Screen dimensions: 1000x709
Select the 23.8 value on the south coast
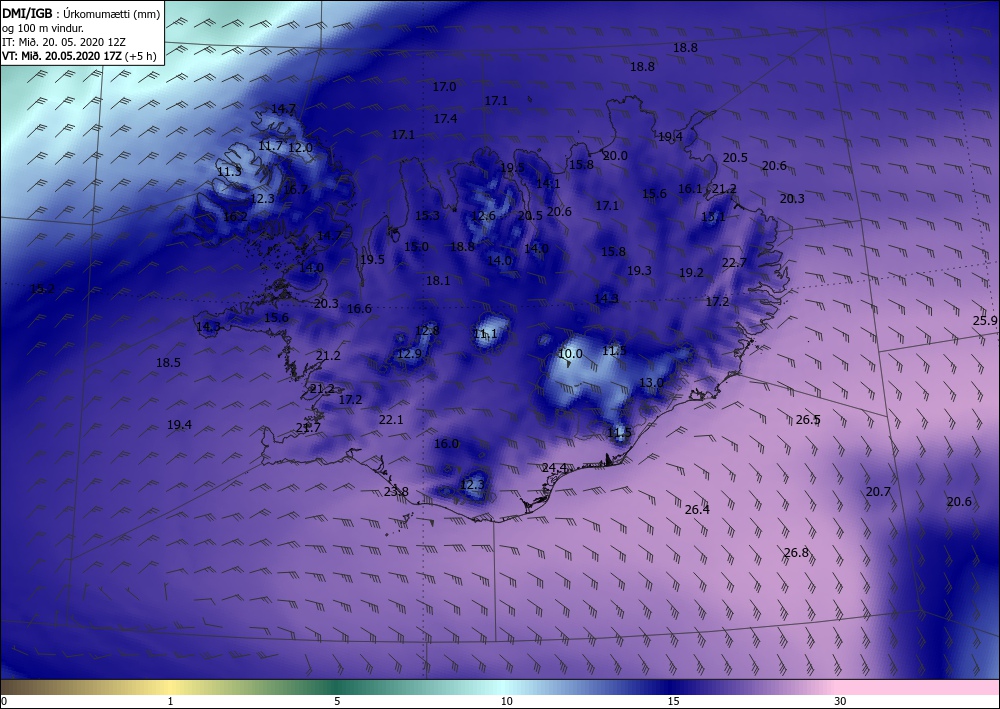coord(397,492)
